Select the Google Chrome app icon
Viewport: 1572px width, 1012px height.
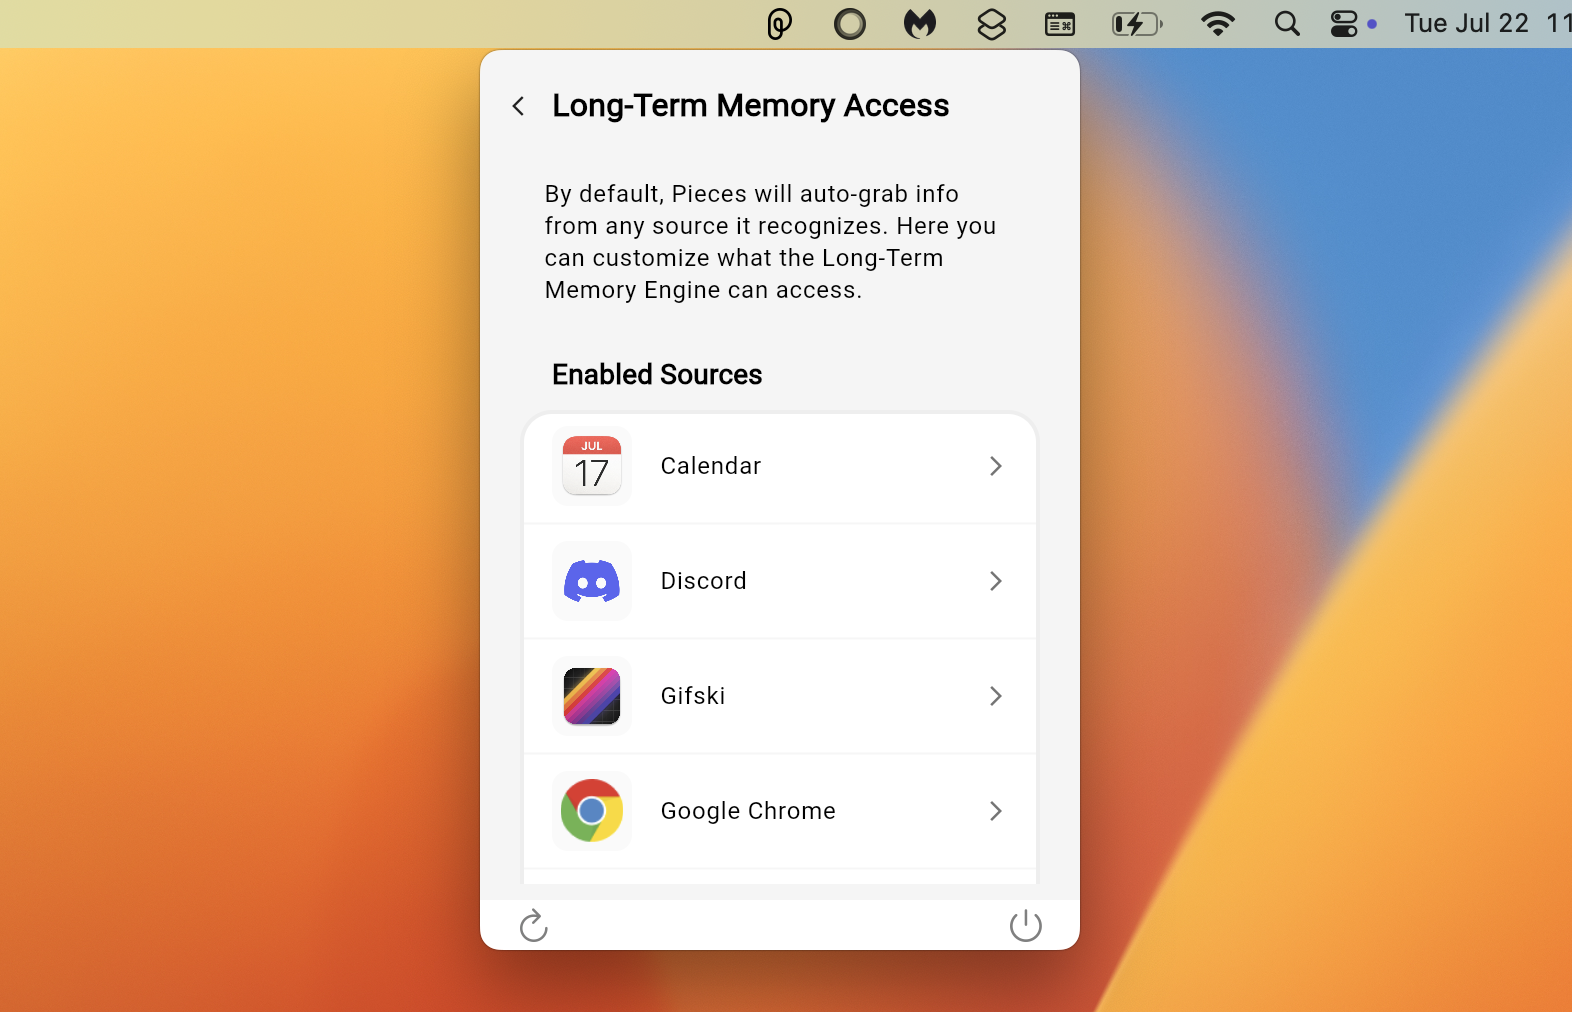pos(592,811)
